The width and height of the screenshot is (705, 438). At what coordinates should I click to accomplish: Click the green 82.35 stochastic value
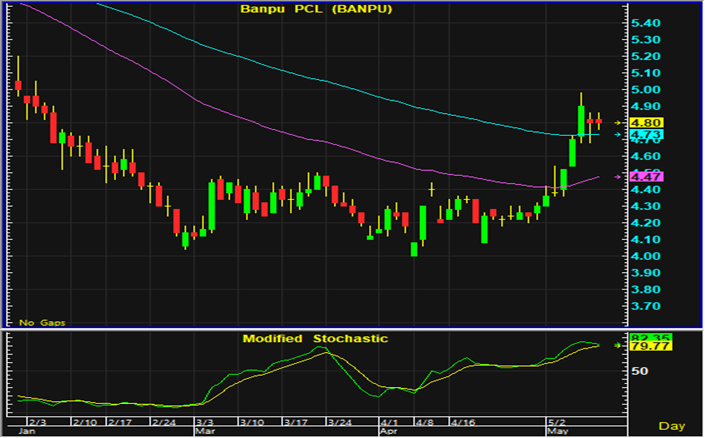click(x=651, y=338)
